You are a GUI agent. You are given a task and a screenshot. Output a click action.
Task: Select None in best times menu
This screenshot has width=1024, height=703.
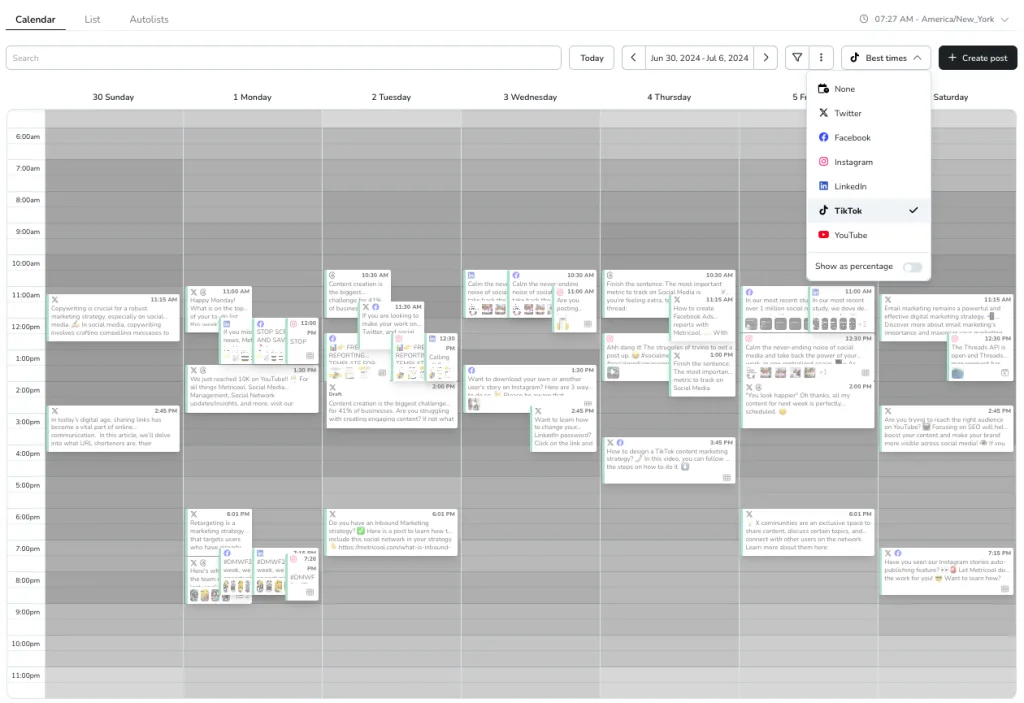[x=844, y=89]
